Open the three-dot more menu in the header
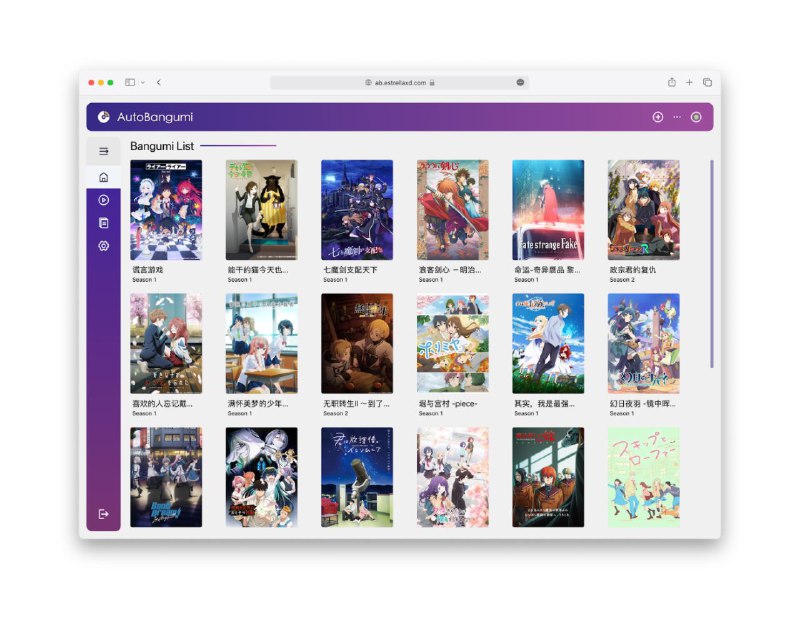The height and width of the screenshot is (626, 800). click(677, 117)
